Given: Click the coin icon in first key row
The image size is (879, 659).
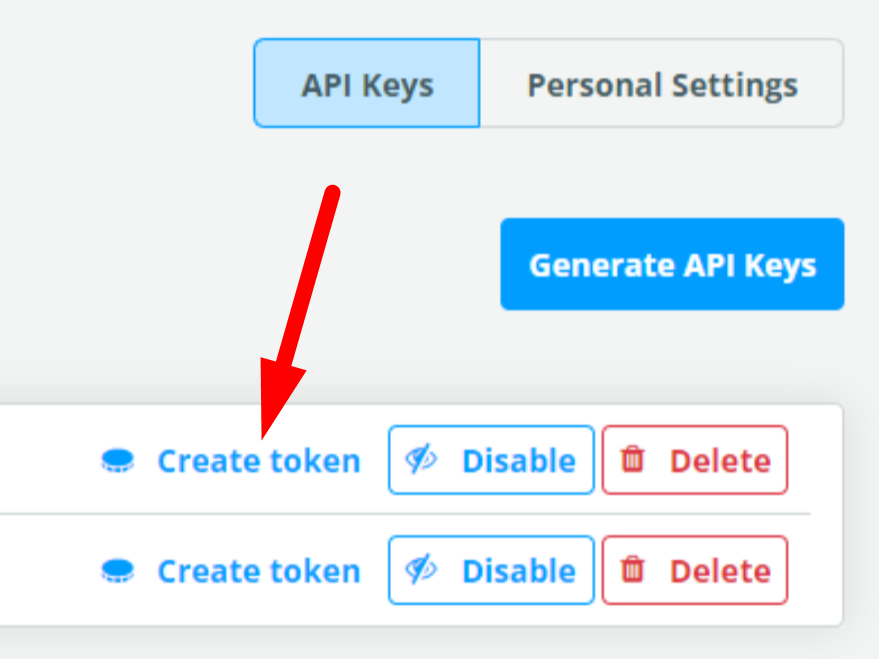Looking at the screenshot, I should click(118, 461).
